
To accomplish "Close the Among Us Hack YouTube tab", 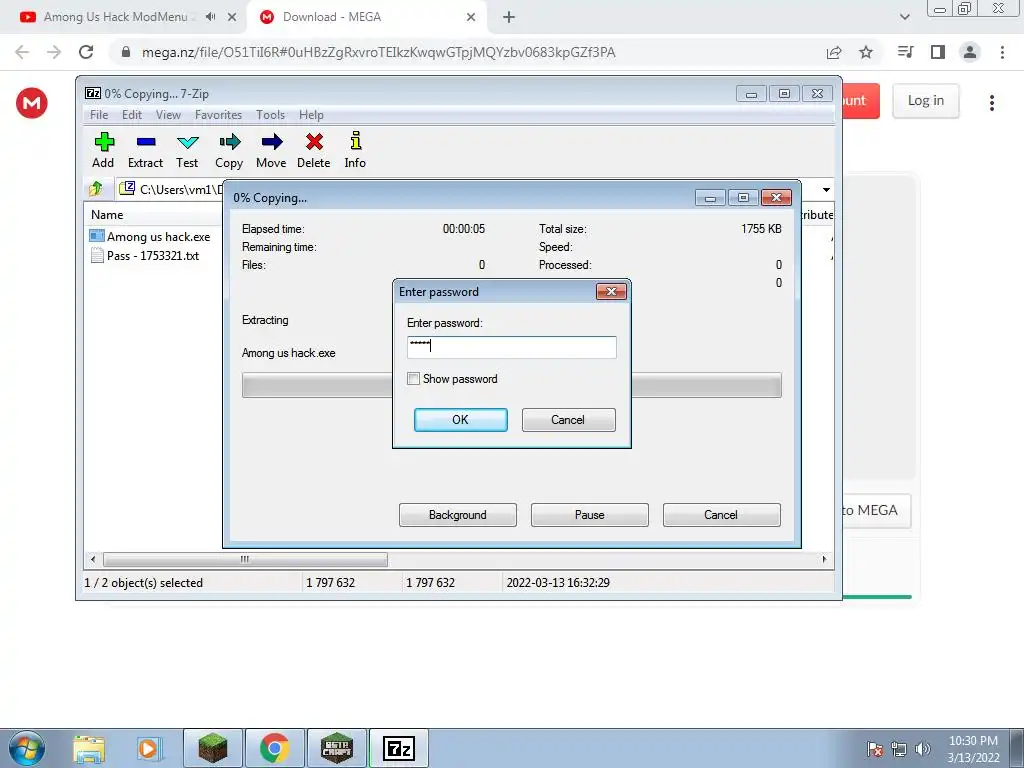I will click(x=232, y=17).
